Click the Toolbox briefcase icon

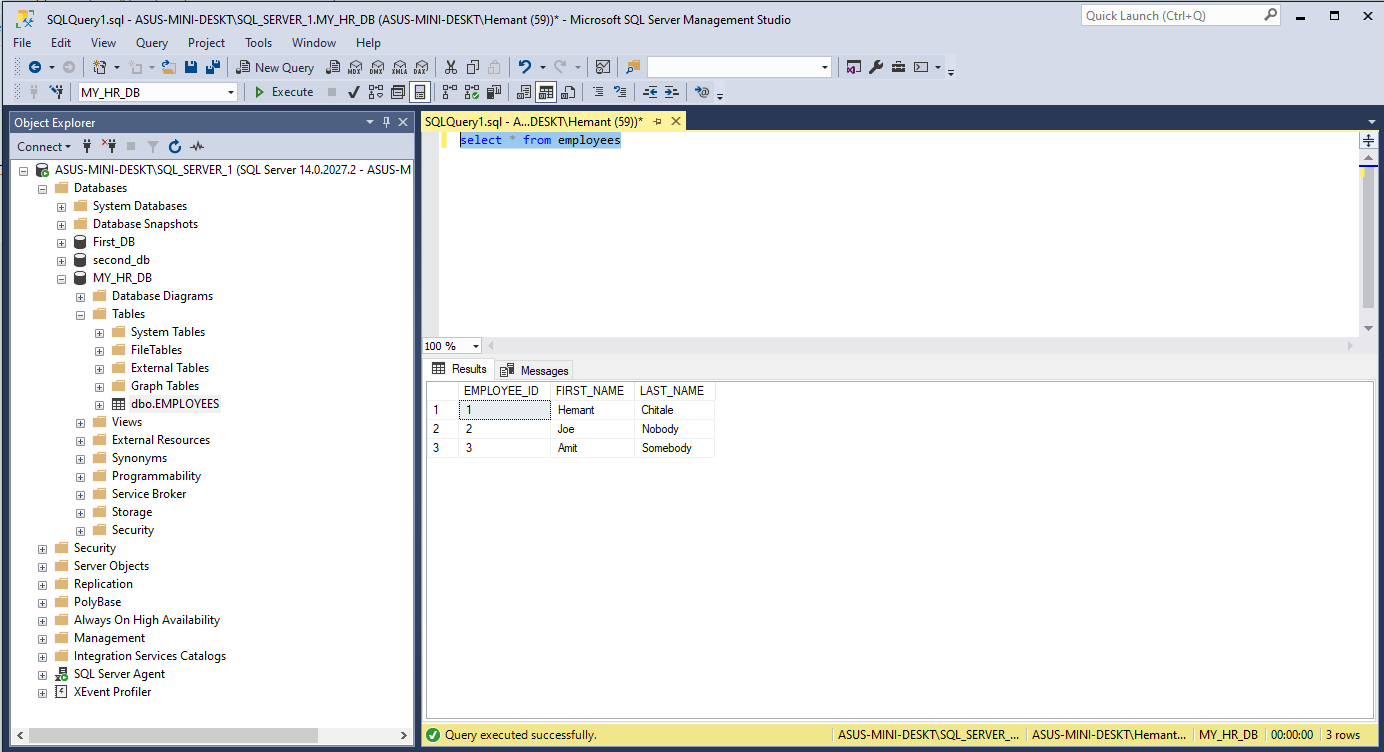(899, 67)
